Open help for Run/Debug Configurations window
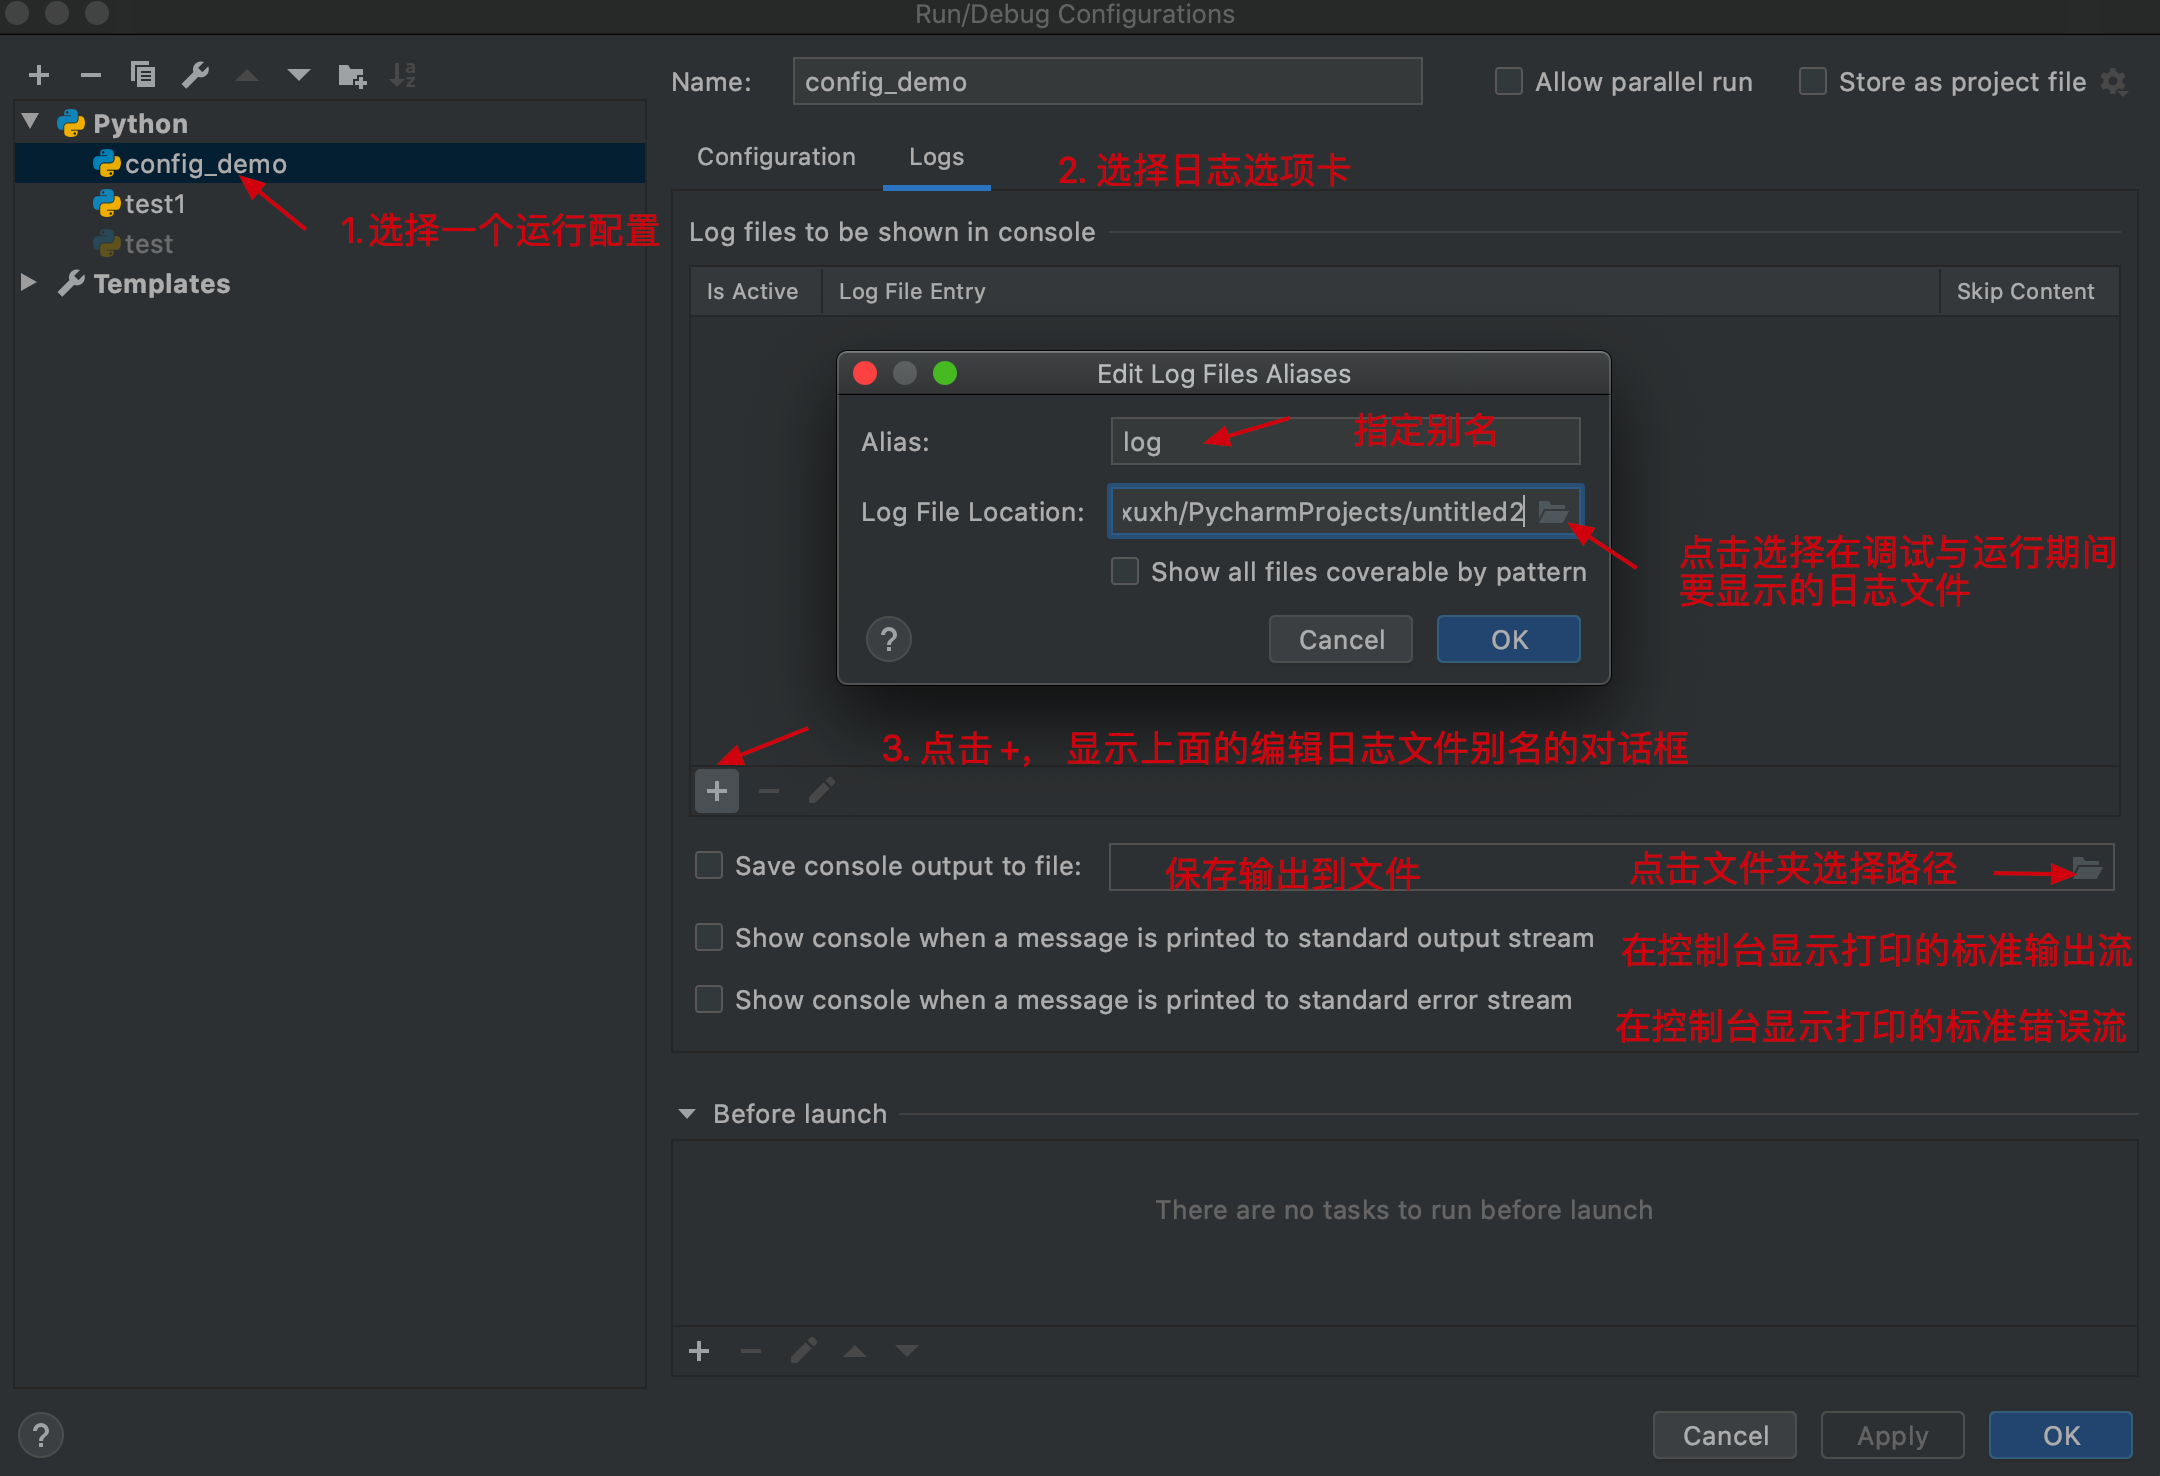Image resolution: width=2160 pixels, height=1476 pixels. pyautogui.click(x=41, y=1435)
